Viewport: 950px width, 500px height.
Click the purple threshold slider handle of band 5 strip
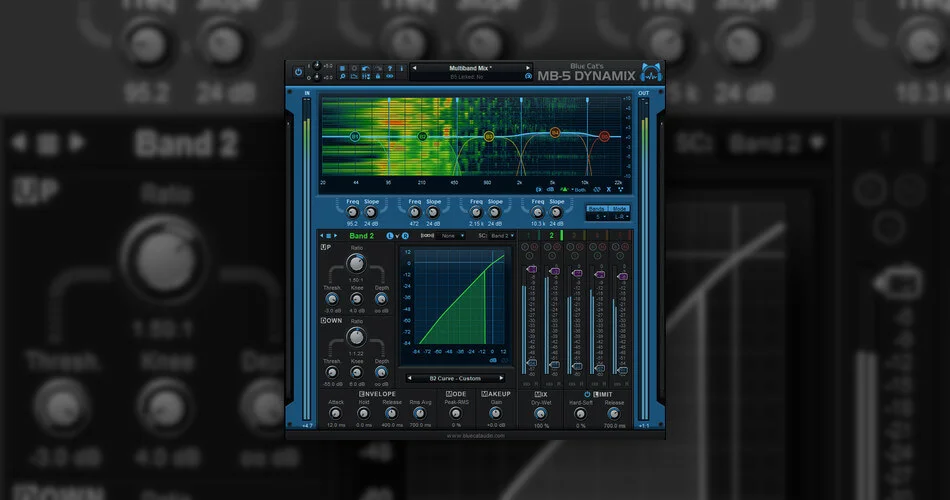tap(622, 276)
